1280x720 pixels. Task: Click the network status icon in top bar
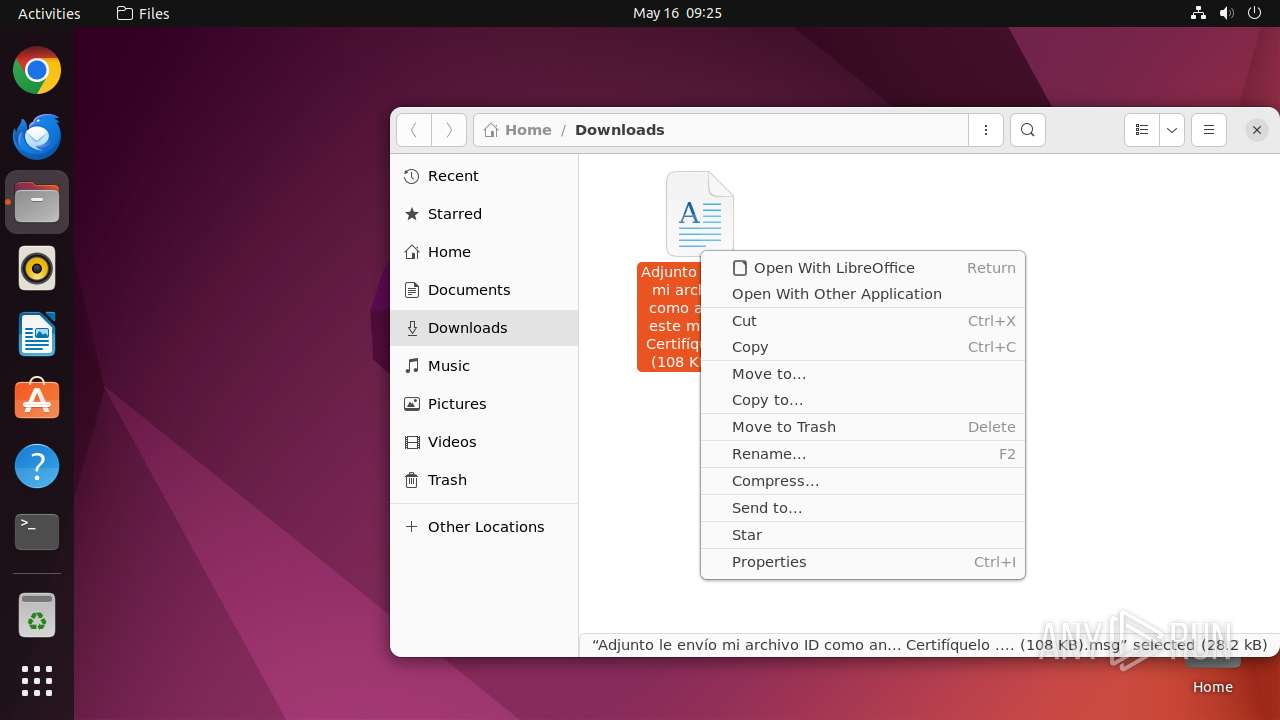(x=1198, y=13)
